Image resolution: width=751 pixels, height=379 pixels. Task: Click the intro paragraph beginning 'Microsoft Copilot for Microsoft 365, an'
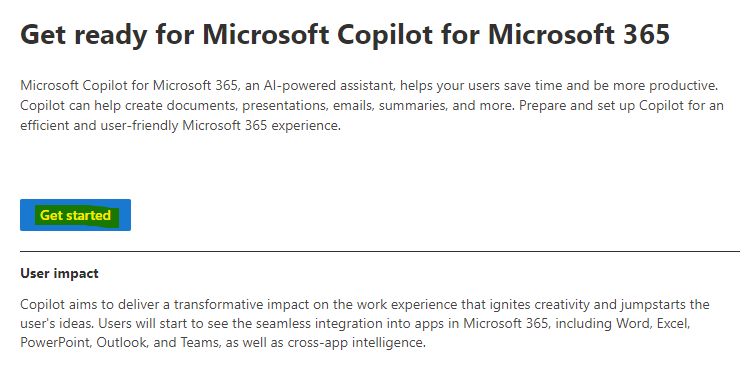pos(372,105)
